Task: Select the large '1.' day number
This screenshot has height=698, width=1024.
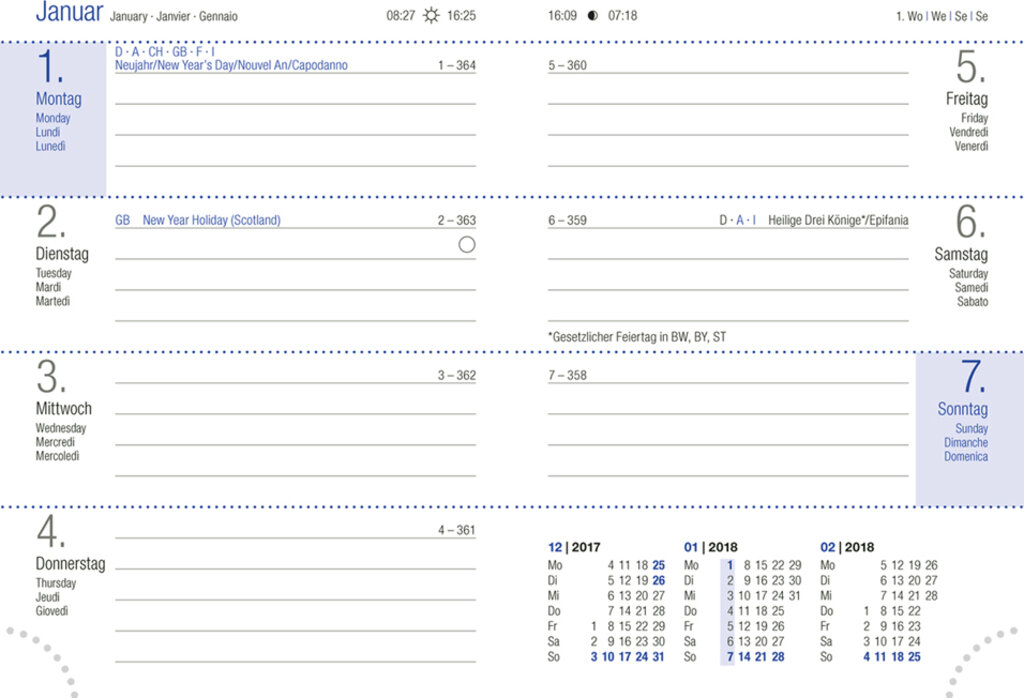Action: click(x=50, y=67)
